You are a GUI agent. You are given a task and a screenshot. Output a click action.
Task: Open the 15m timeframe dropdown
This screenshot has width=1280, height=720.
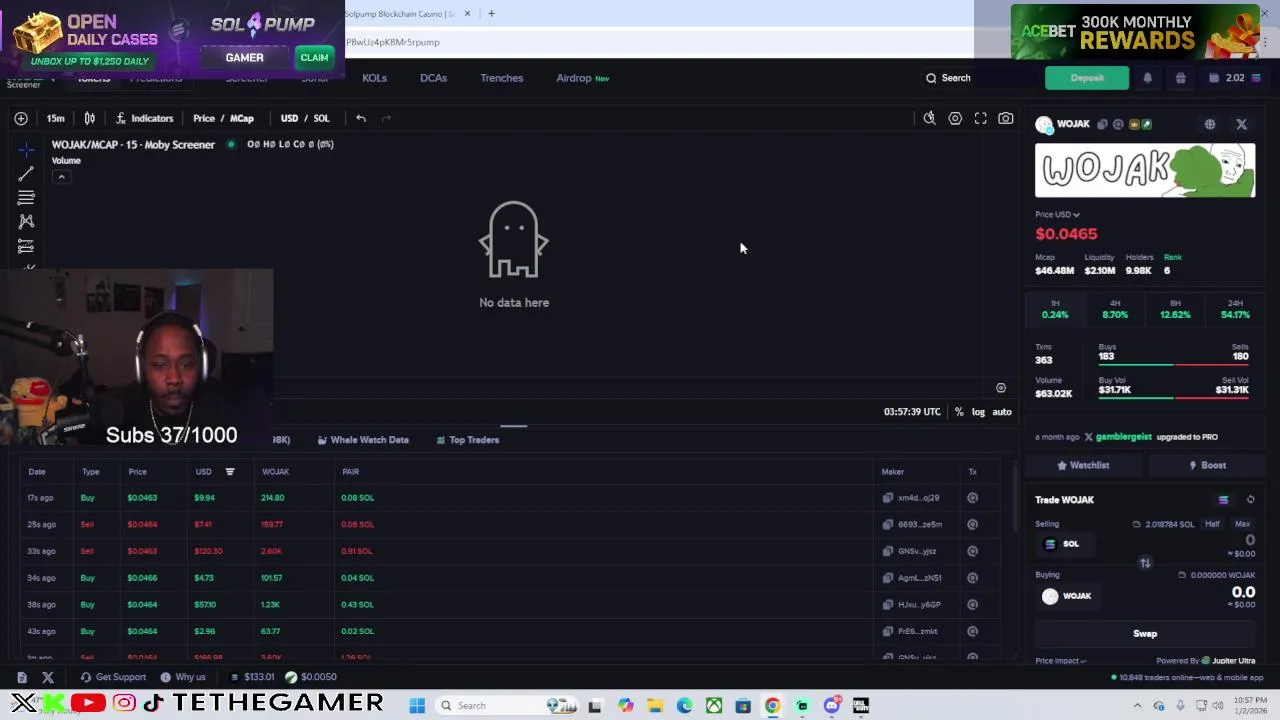pyautogui.click(x=56, y=118)
